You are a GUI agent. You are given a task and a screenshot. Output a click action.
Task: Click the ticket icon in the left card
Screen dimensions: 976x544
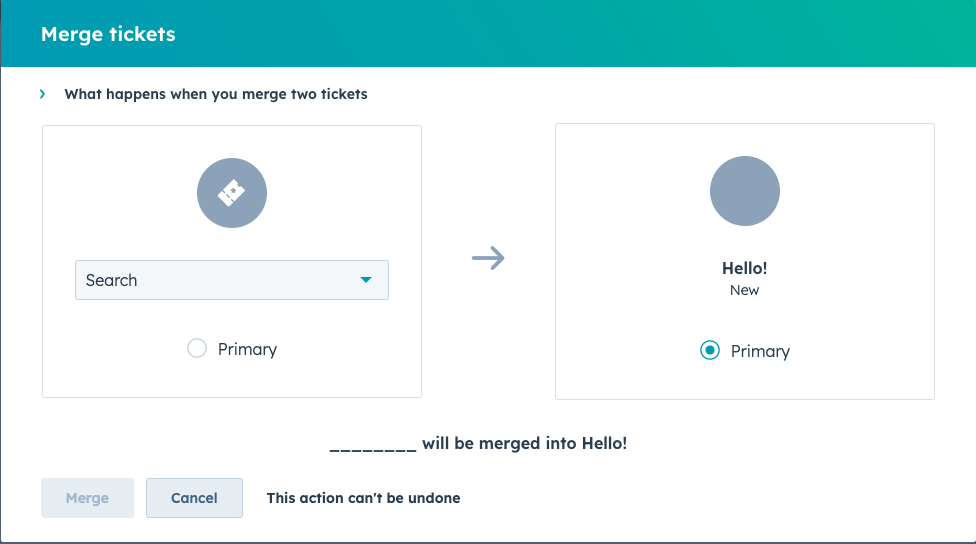[232, 193]
